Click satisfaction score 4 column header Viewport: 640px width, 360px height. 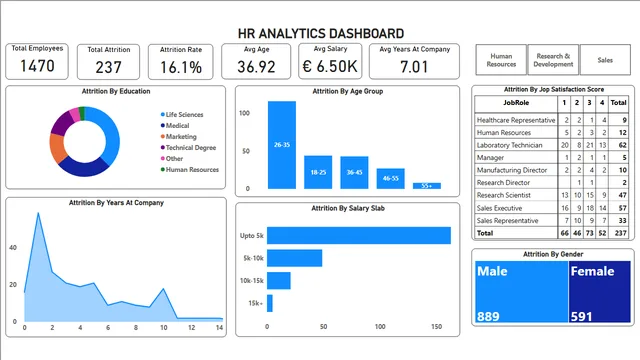(602, 103)
